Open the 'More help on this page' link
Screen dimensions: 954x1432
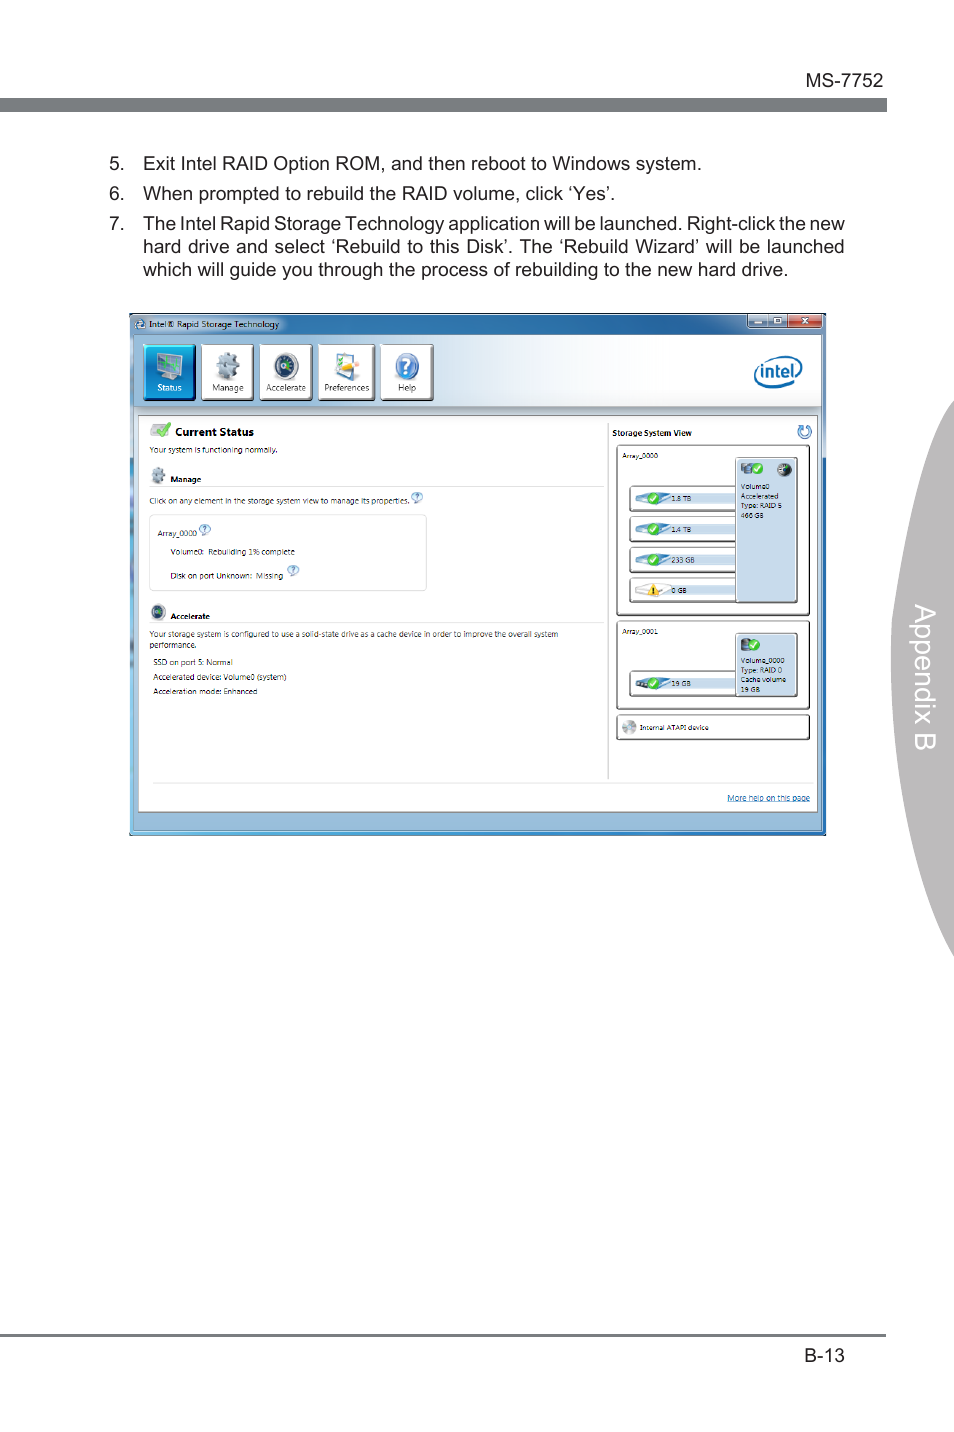768,798
